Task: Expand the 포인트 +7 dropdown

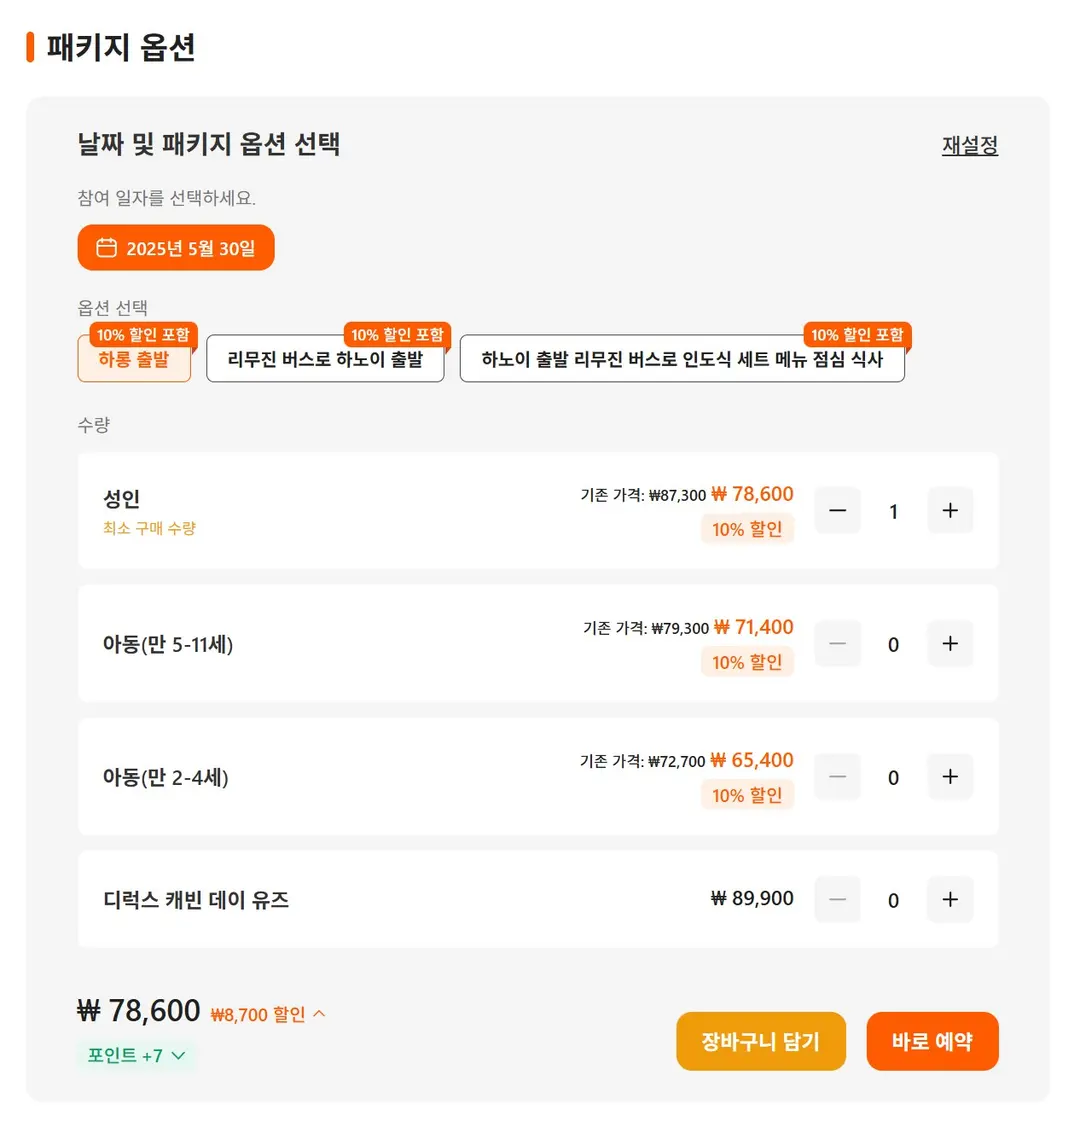Action: pos(136,1055)
